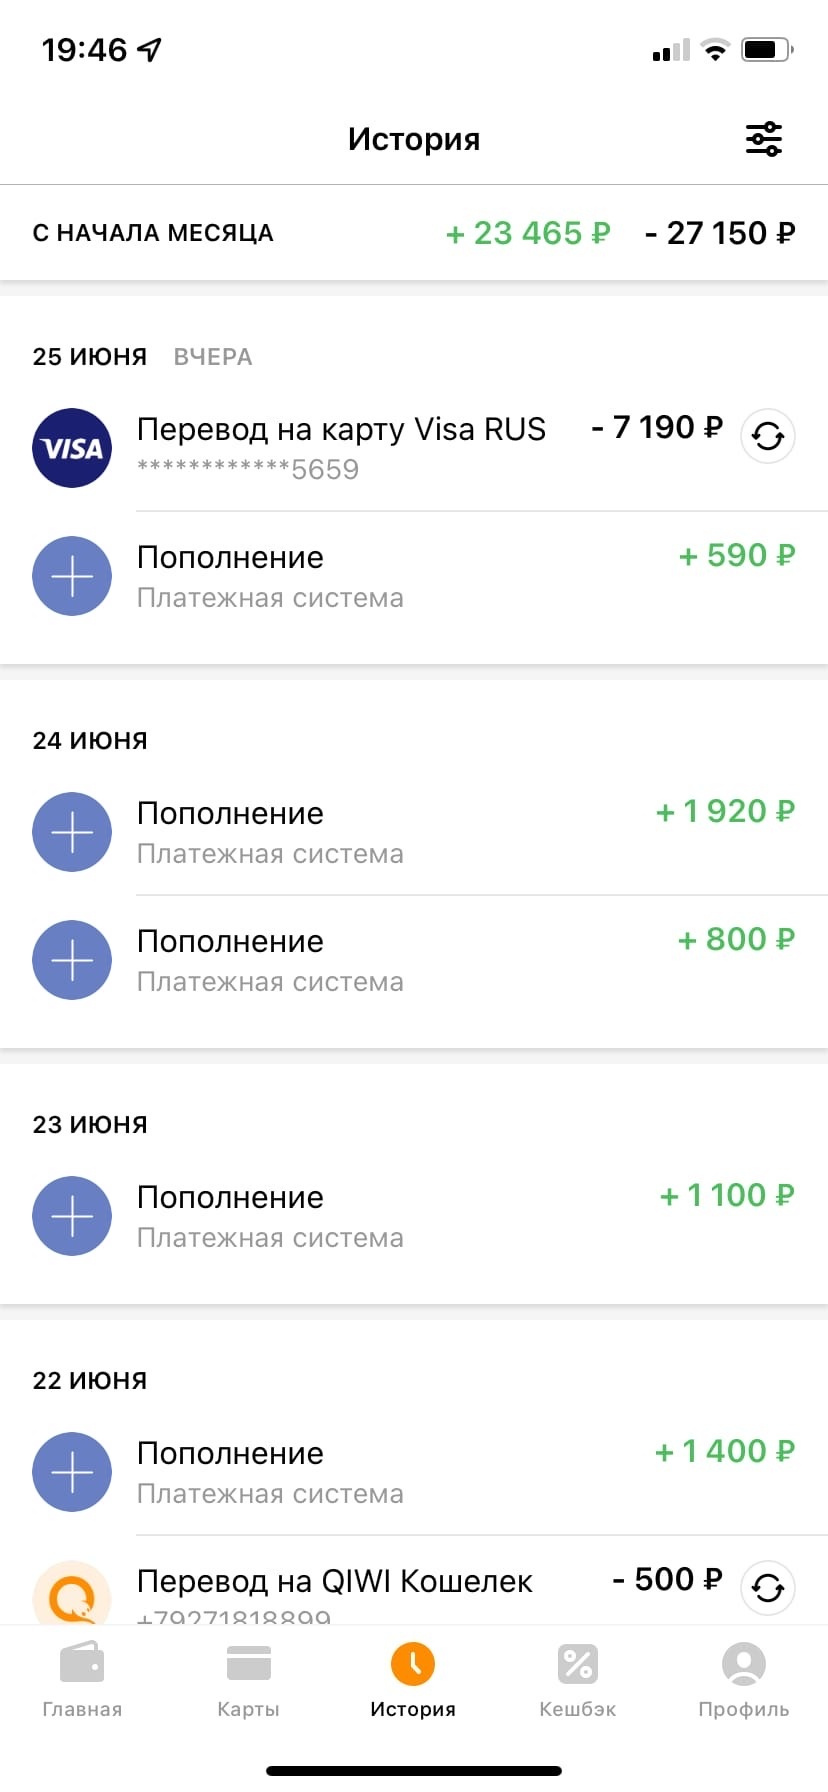Tap the plus icon of +590 ₽ top-up
Viewport: 828px width, 1792px height.
[x=72, y=576]
